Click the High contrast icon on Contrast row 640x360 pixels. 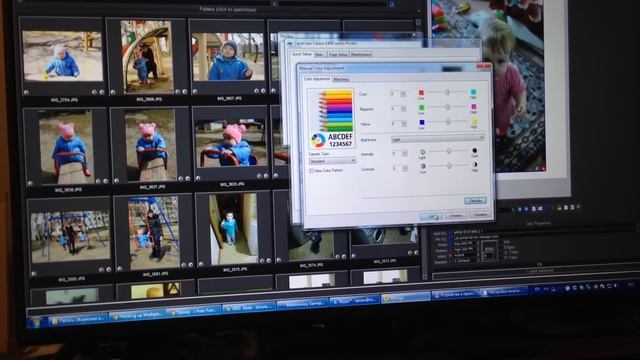475,165
